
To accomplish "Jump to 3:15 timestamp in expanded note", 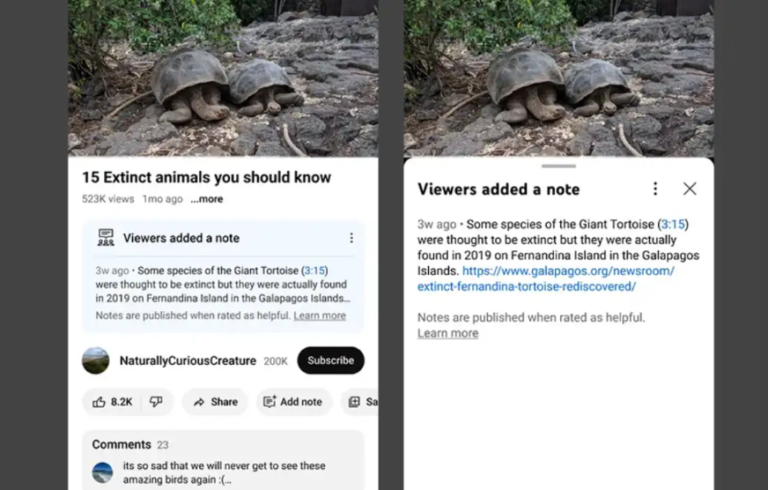I will 673,224.
